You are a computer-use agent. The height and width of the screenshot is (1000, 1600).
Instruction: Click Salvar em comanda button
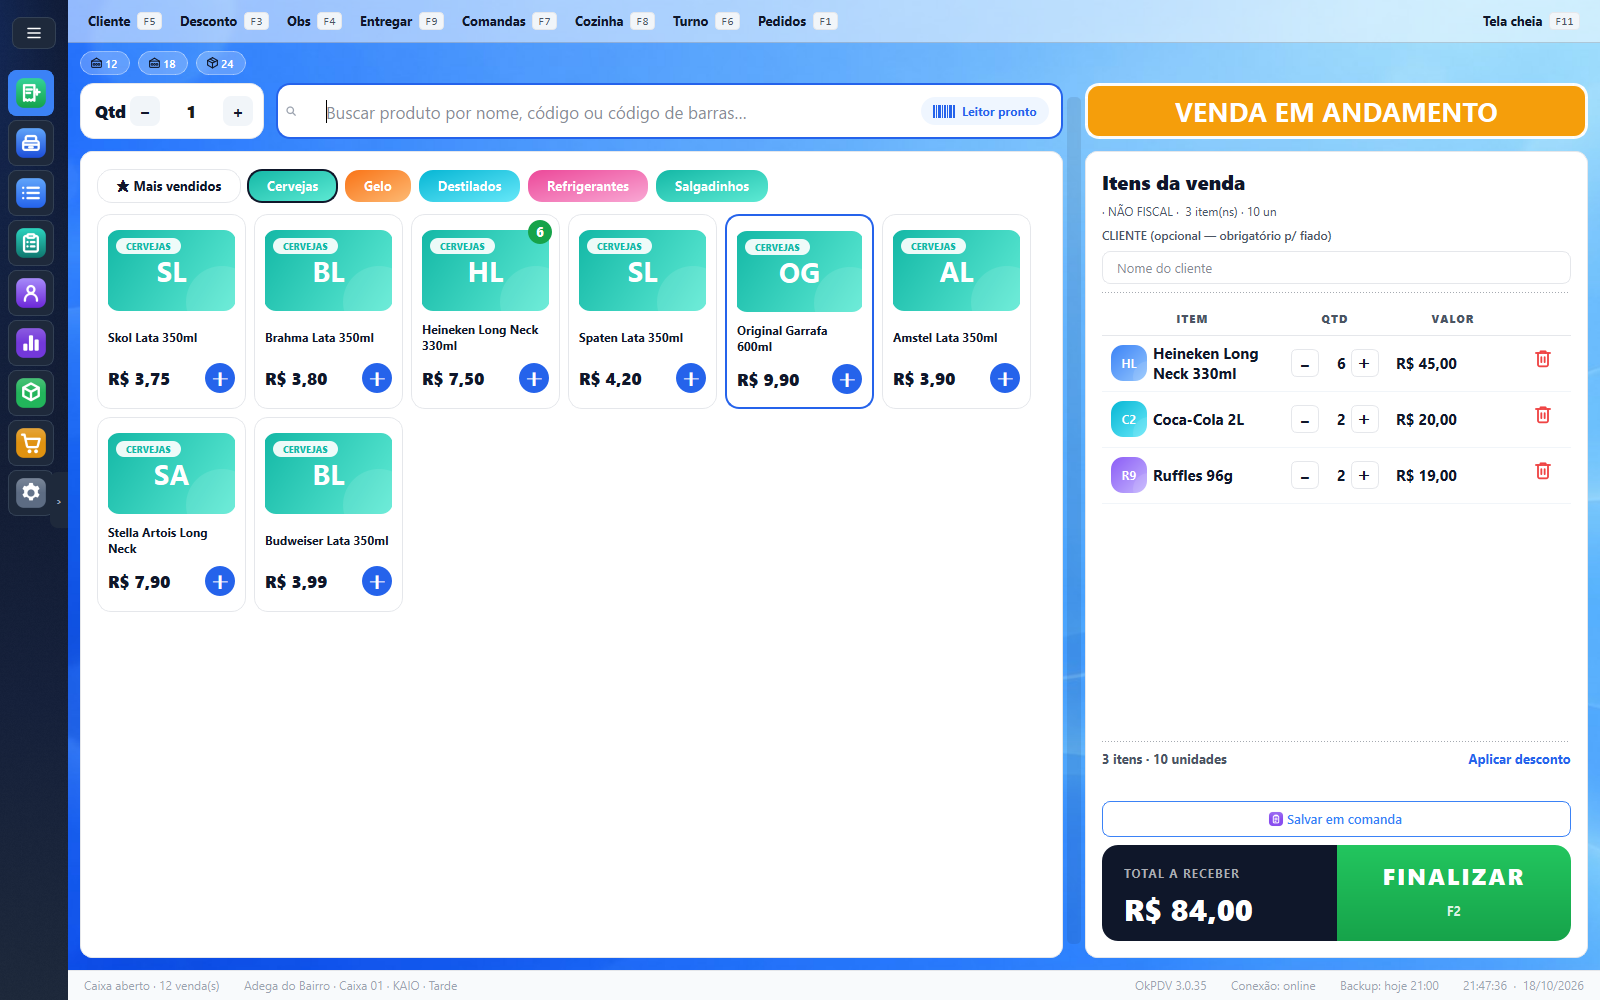pos(1336,819)
